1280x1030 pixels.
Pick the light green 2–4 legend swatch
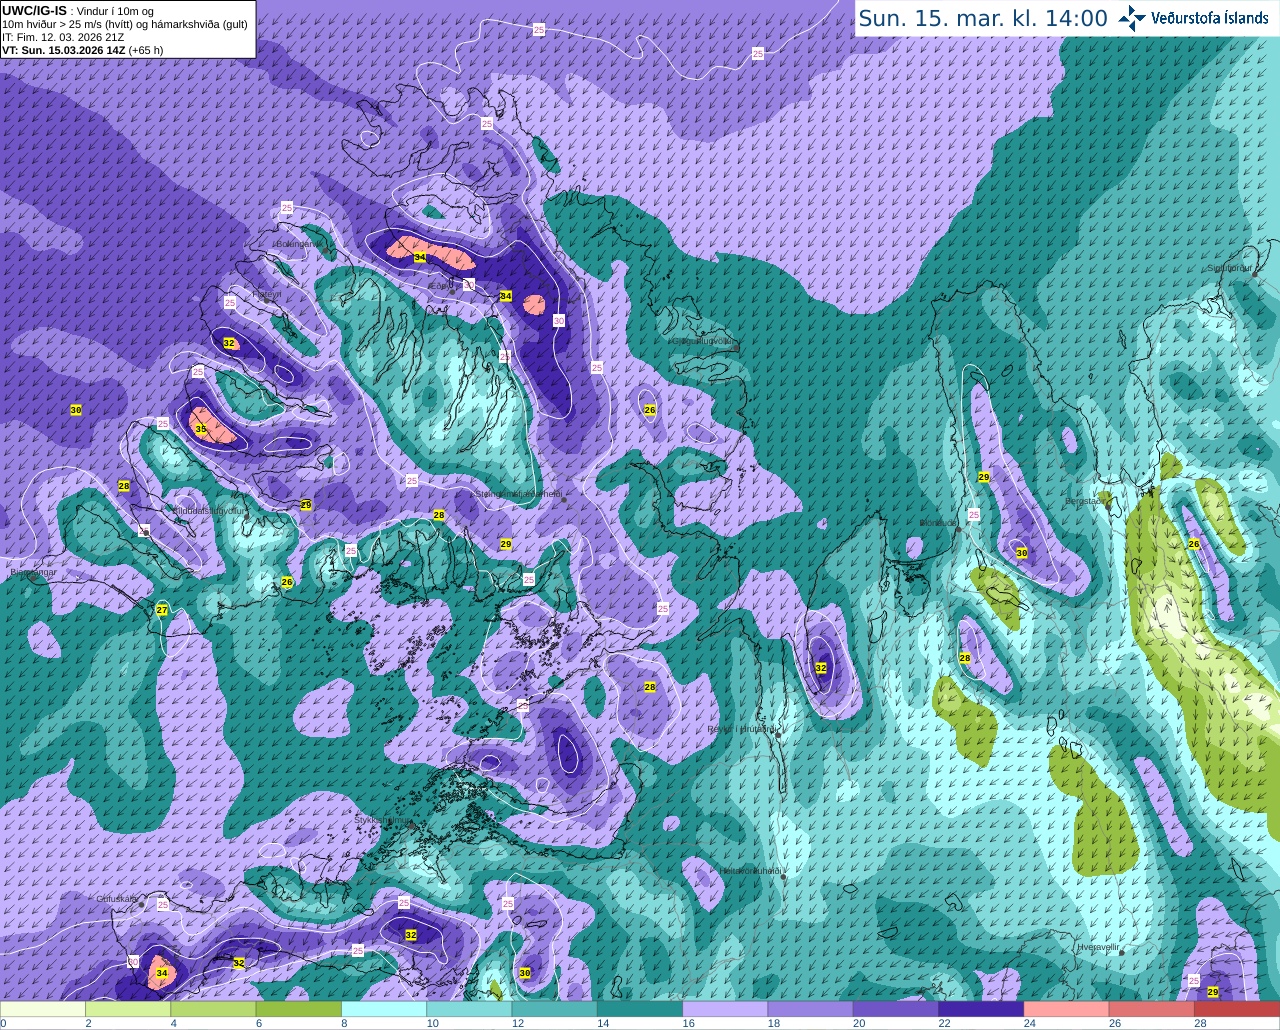pos(128,1010)
